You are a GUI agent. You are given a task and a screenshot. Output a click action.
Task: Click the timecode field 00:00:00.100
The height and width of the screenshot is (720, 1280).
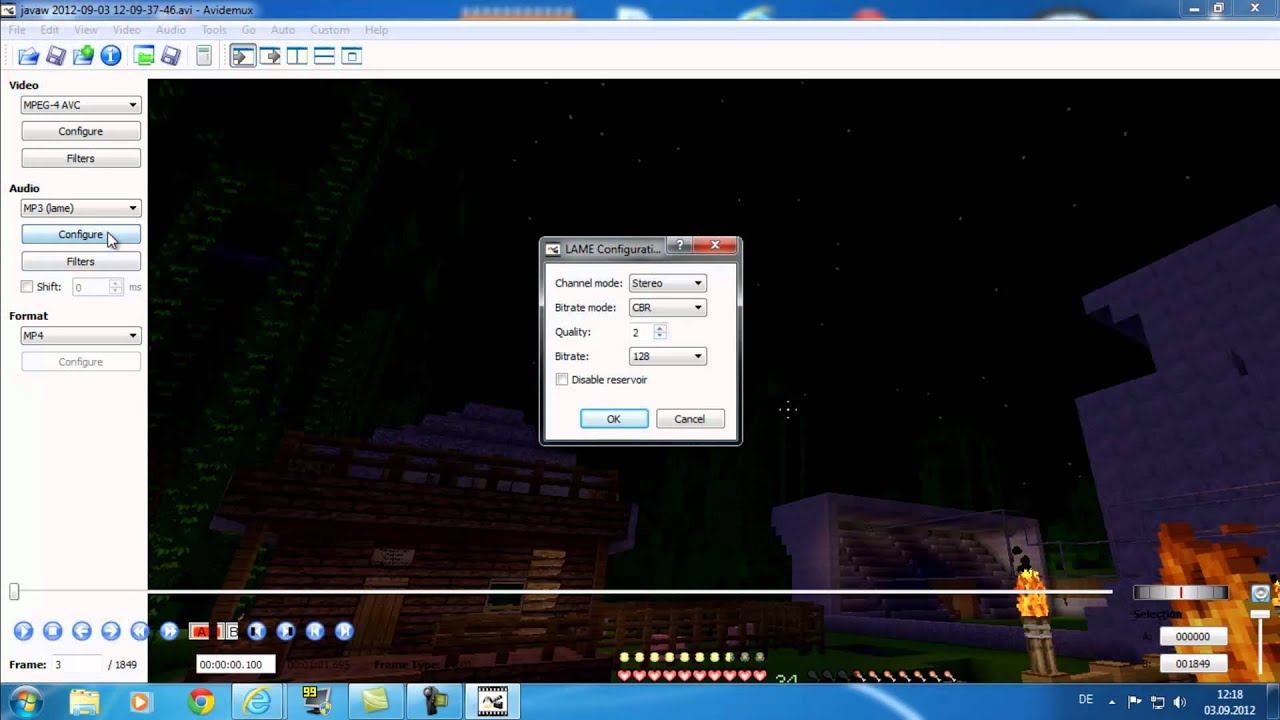[236, 665]
